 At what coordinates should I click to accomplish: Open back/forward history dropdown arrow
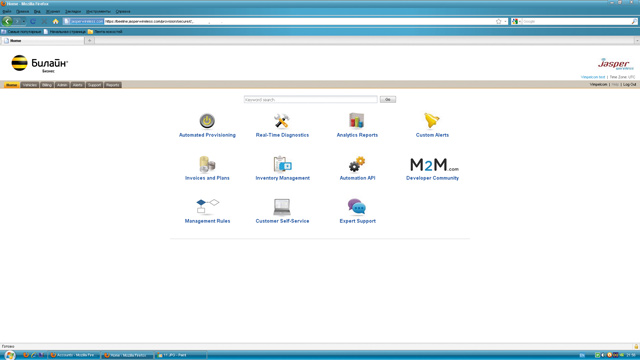point(24,21)
